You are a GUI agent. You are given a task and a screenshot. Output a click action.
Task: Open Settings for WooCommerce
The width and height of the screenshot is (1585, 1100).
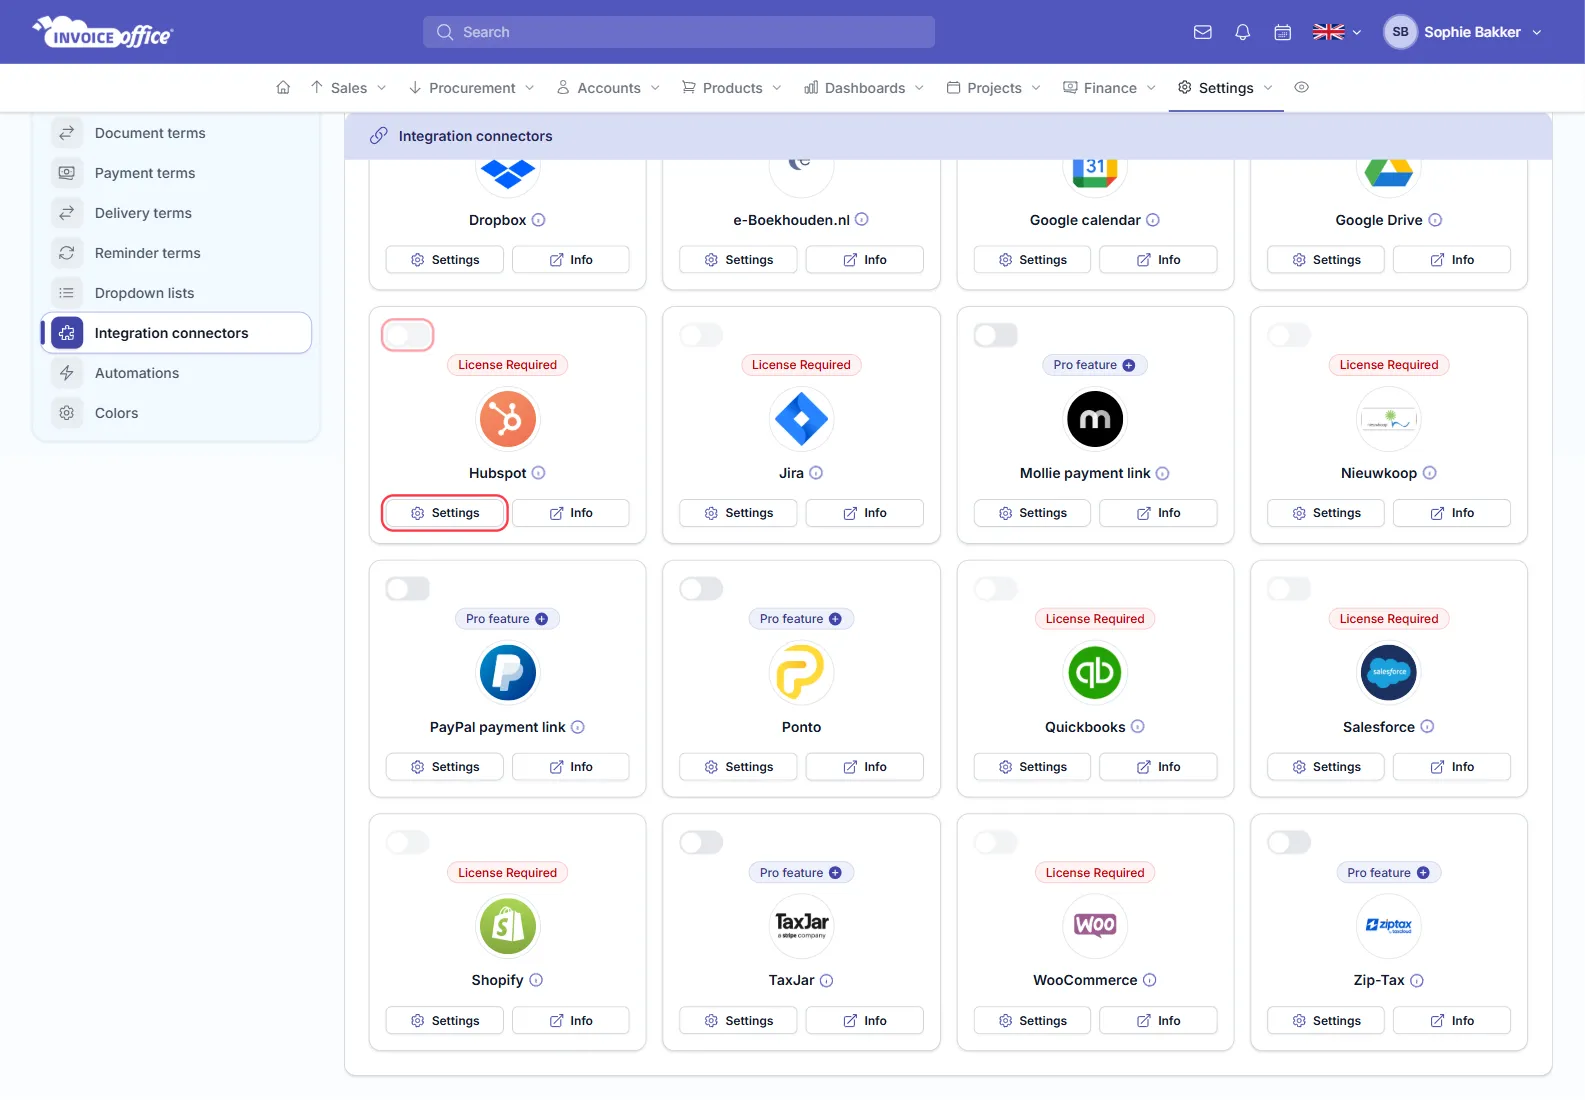point(1032,1021)
